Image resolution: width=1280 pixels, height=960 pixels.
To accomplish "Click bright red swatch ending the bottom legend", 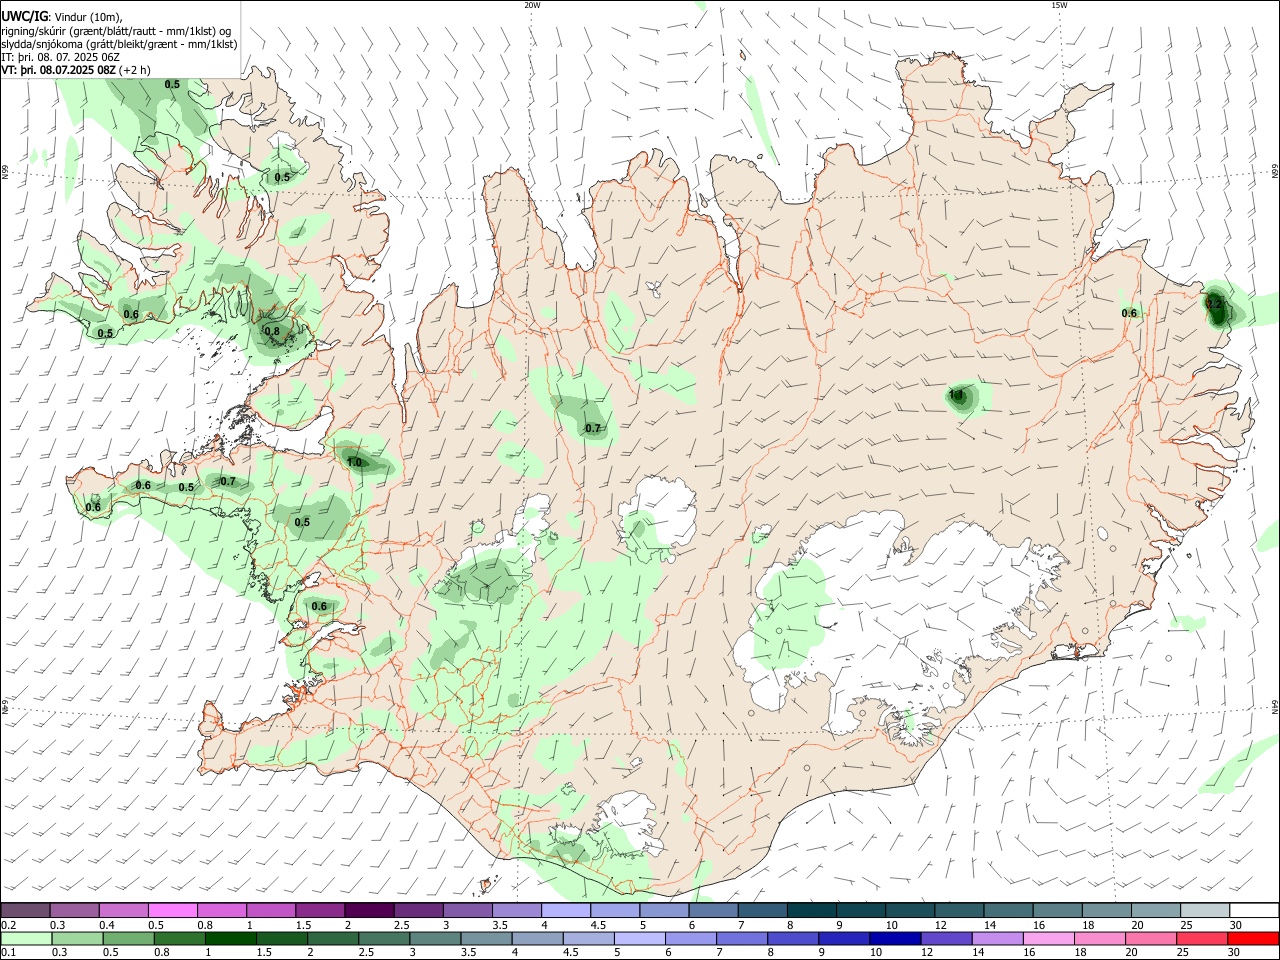I will click(x=1254, y=938).
